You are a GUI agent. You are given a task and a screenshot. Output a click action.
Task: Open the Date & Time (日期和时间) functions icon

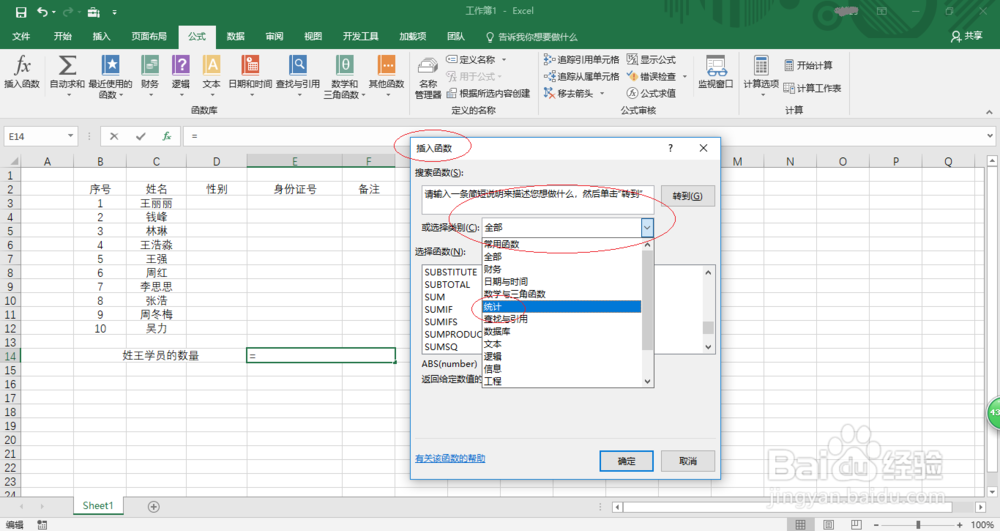[x=250, y=66]
